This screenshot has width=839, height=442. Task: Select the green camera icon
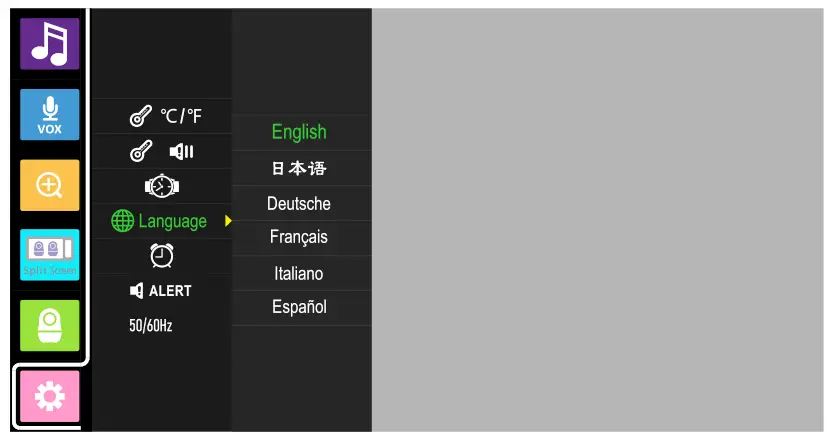[x=50, y=326]
